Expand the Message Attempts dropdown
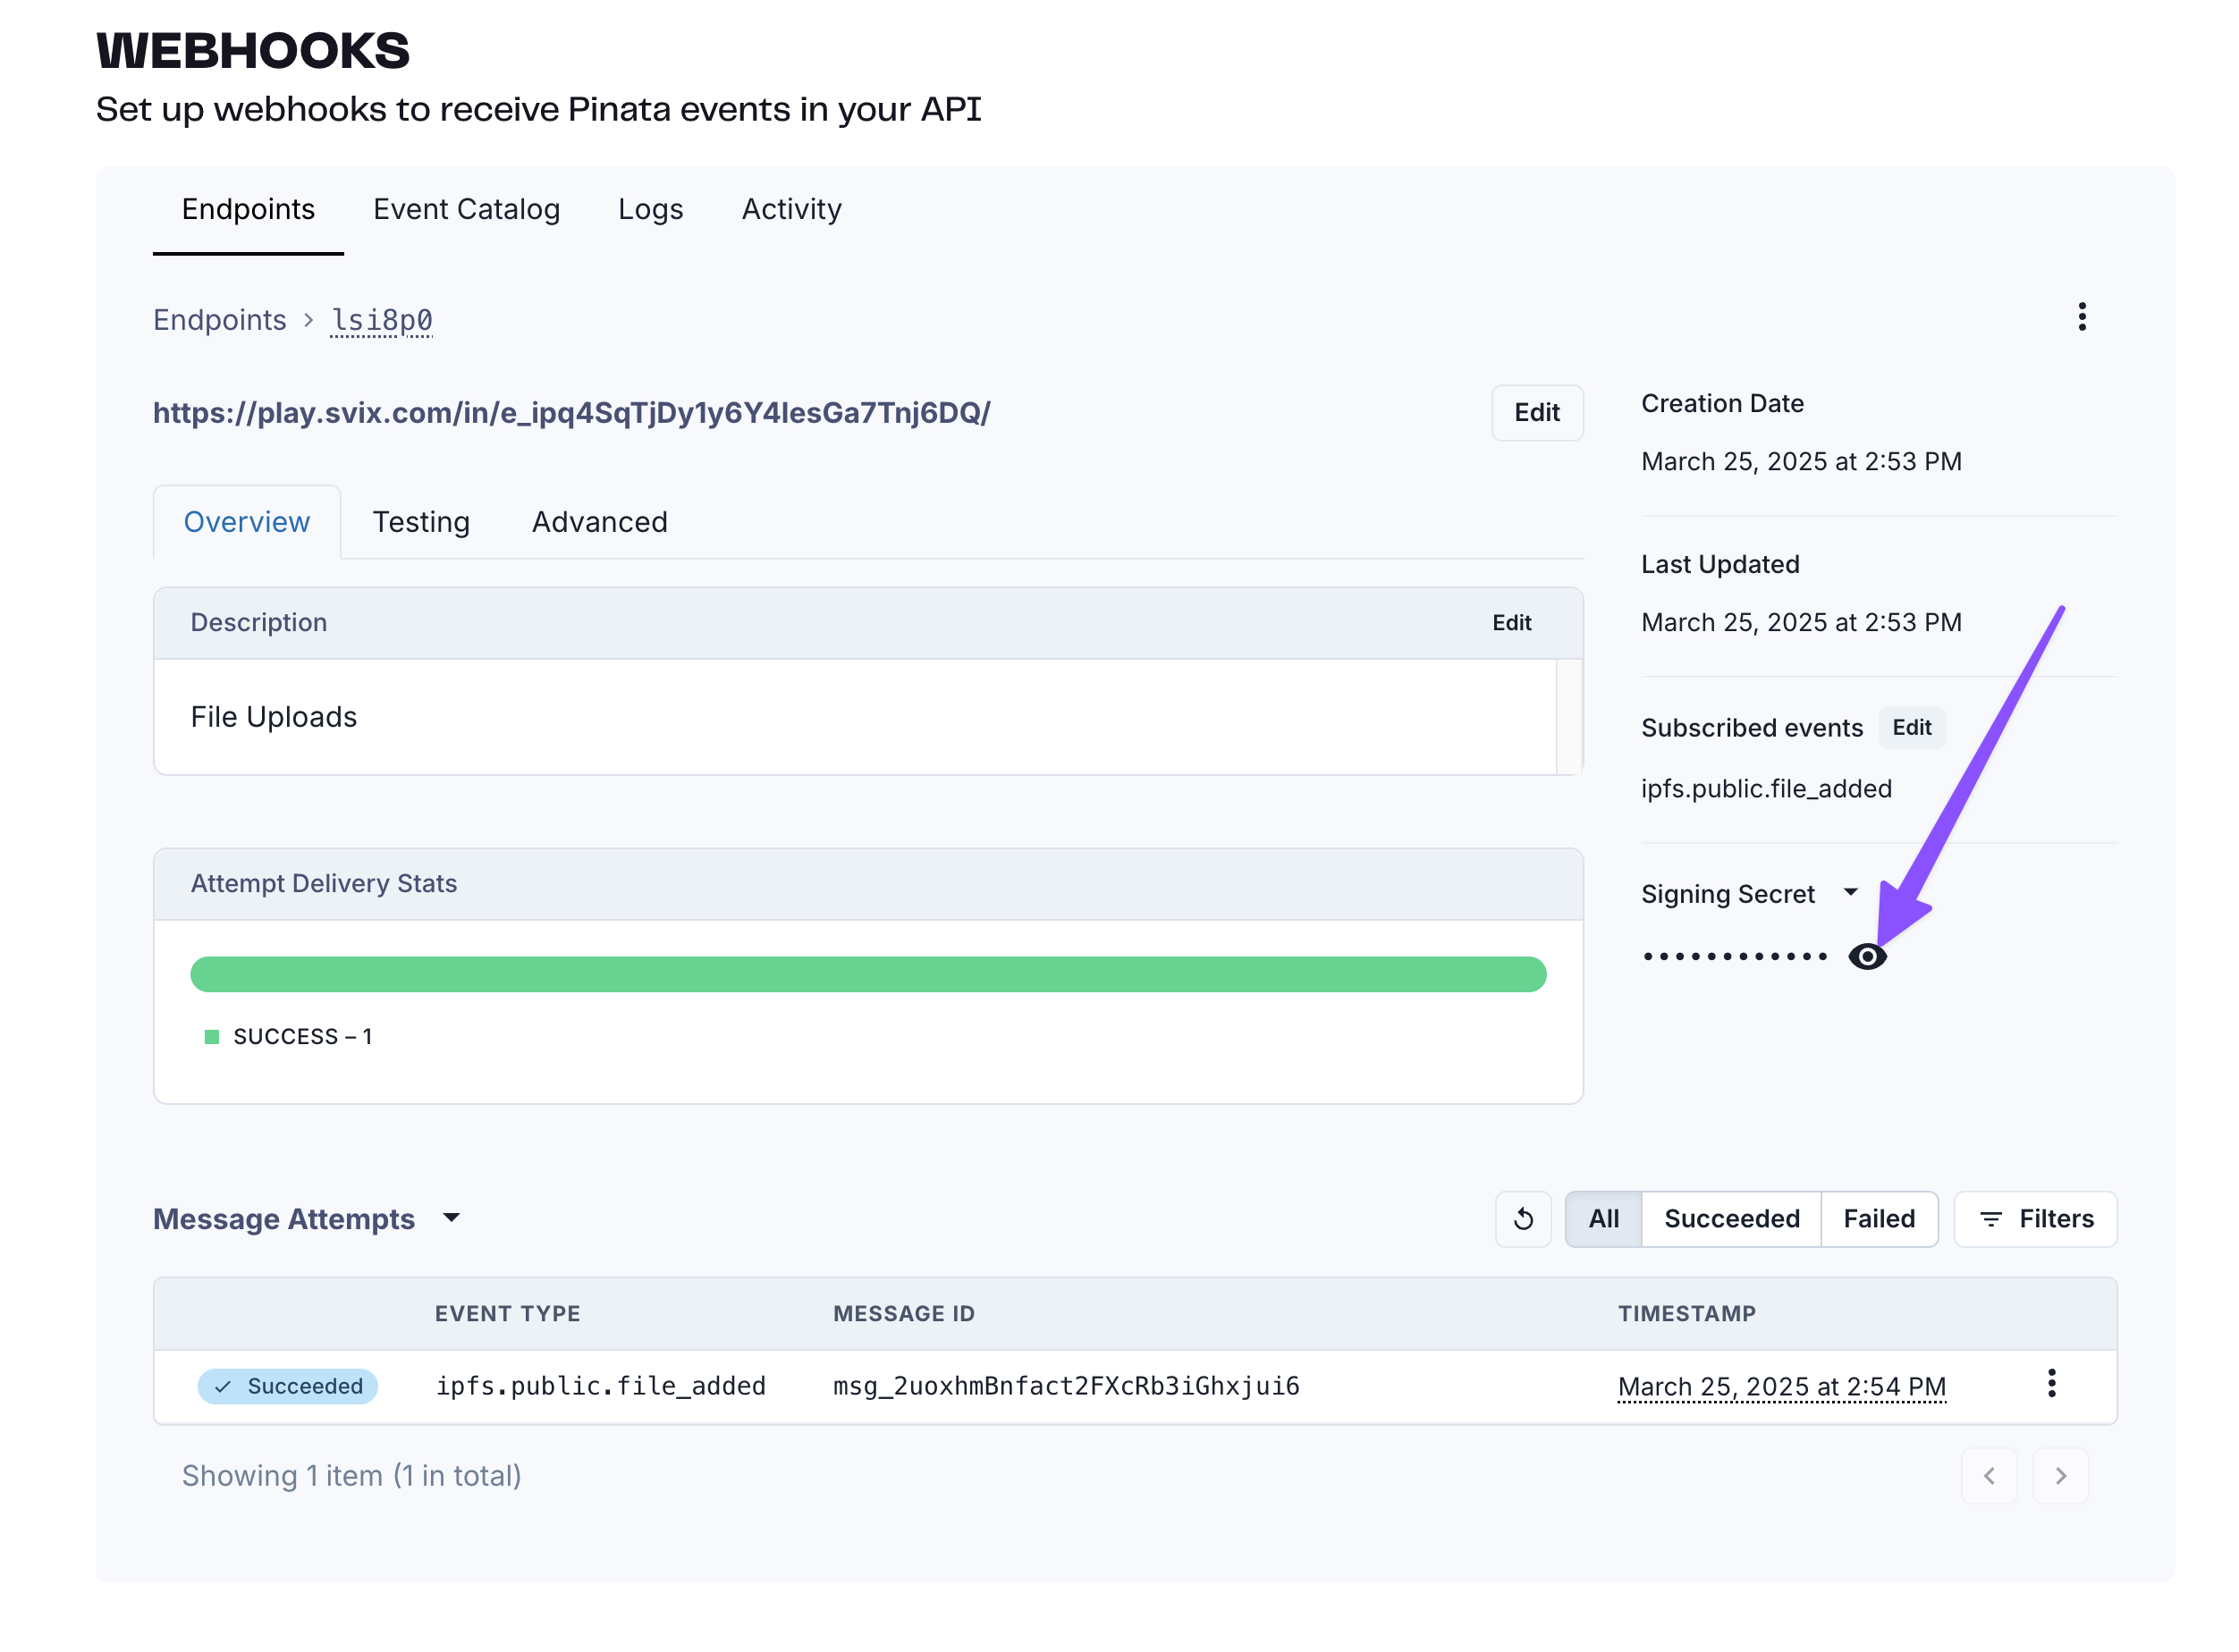Image resolution: width=2239 pixels, height=1652 pixels. coord(451,1217)
